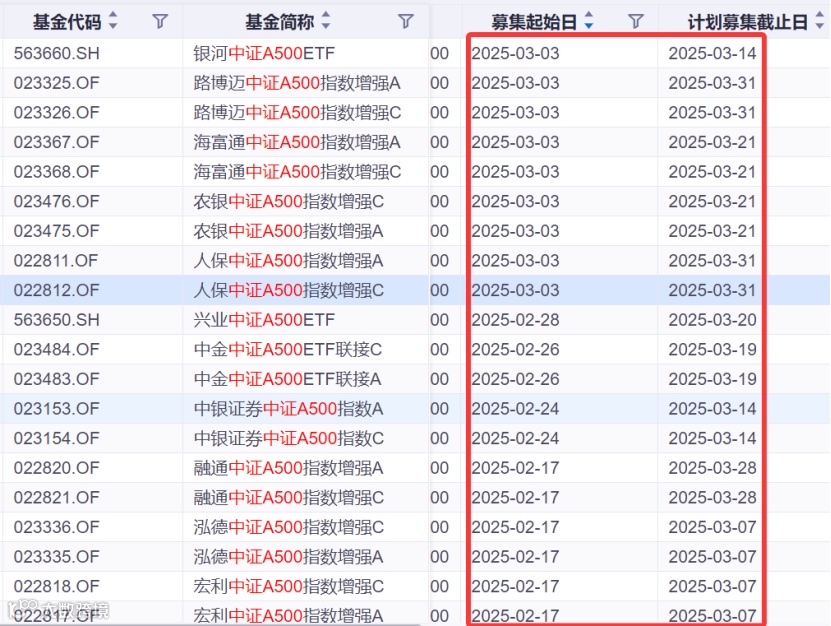
Task: Click fund name 人保中证A500指数增强A
Action: point(288,261)
